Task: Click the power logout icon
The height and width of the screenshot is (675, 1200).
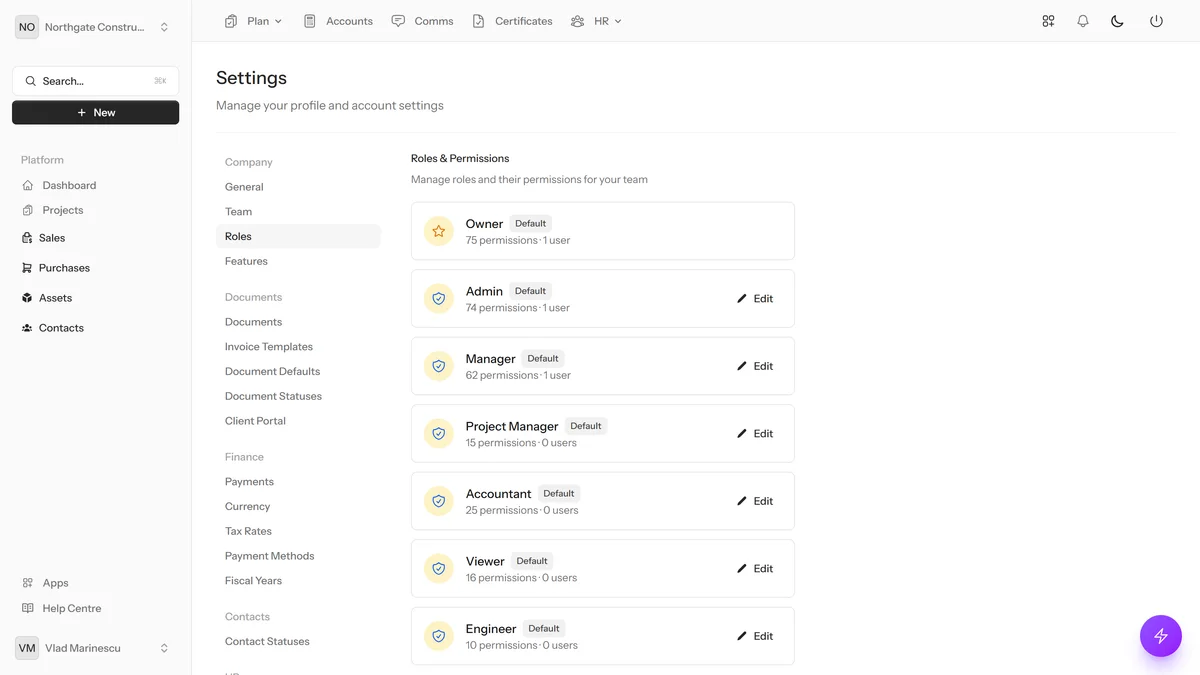Action: coord(1156,21)
